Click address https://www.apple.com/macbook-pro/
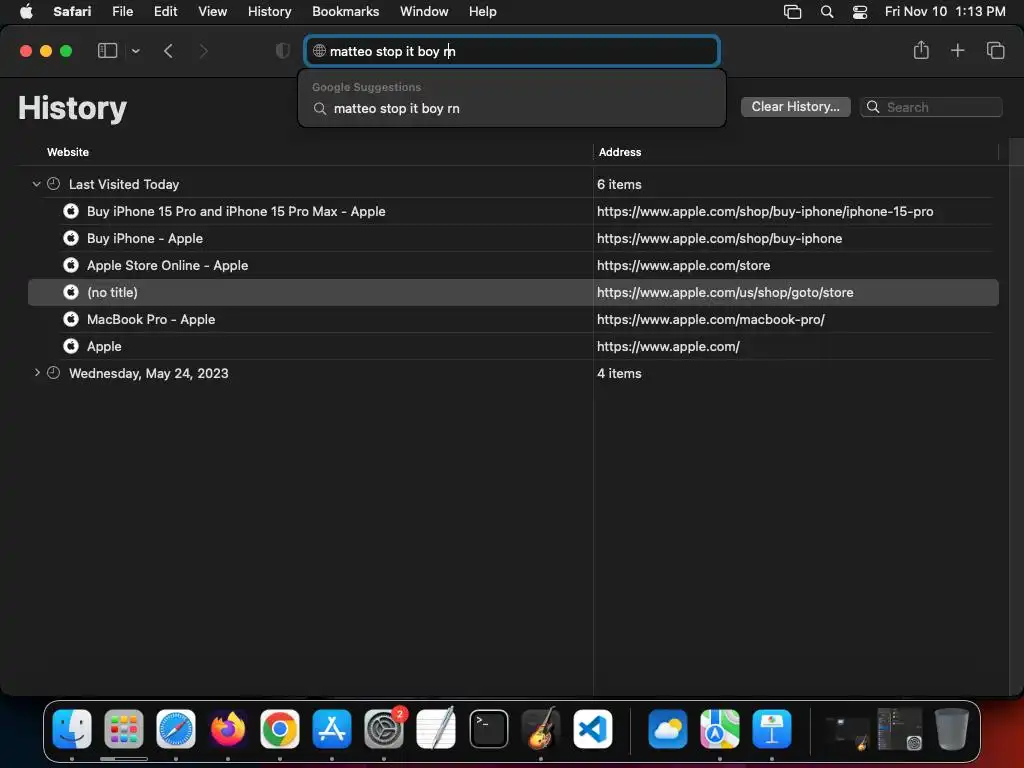 click(711, 320)
